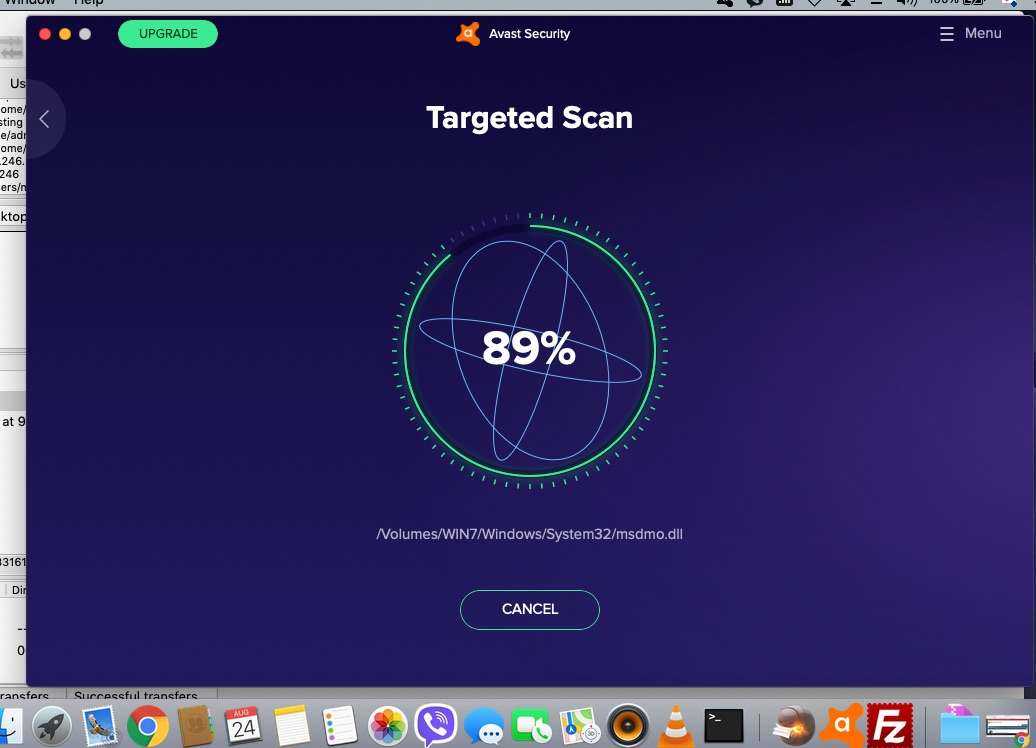Click the flaming disc icon in the Dock
The height and width of the screenshot is (748, 1036).
(793, 726)
